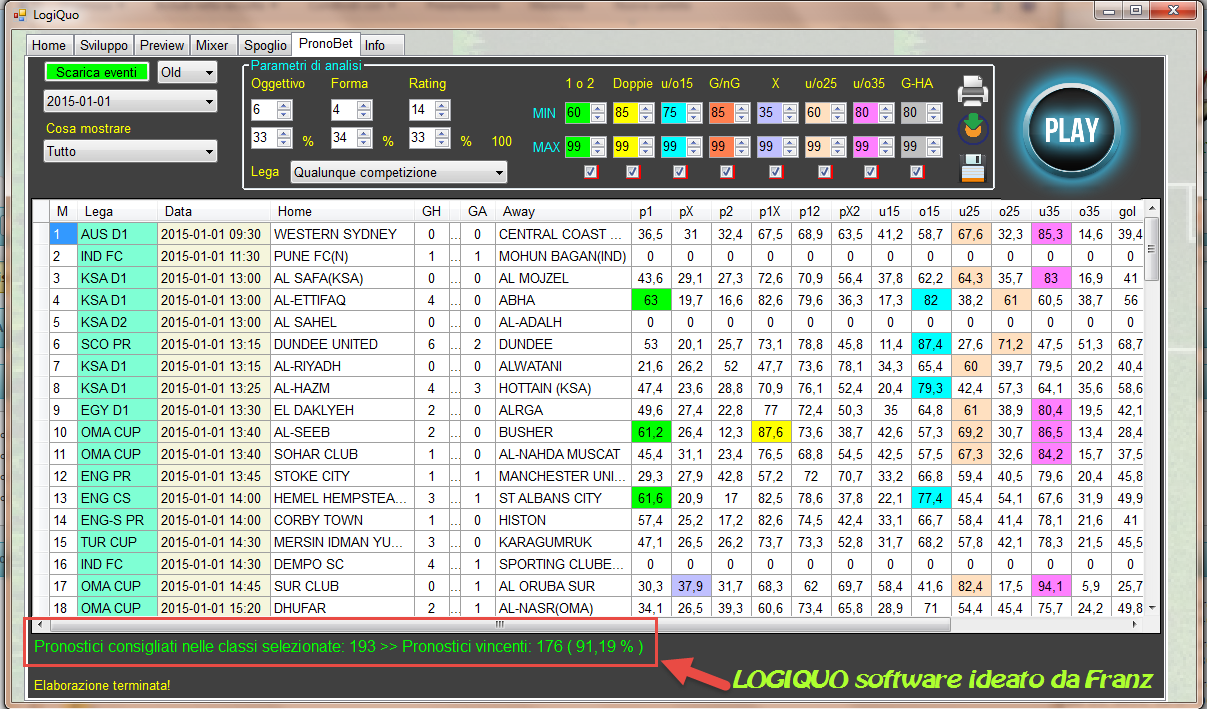Click the yellow MIN field for Doppie

coord(625,114)
